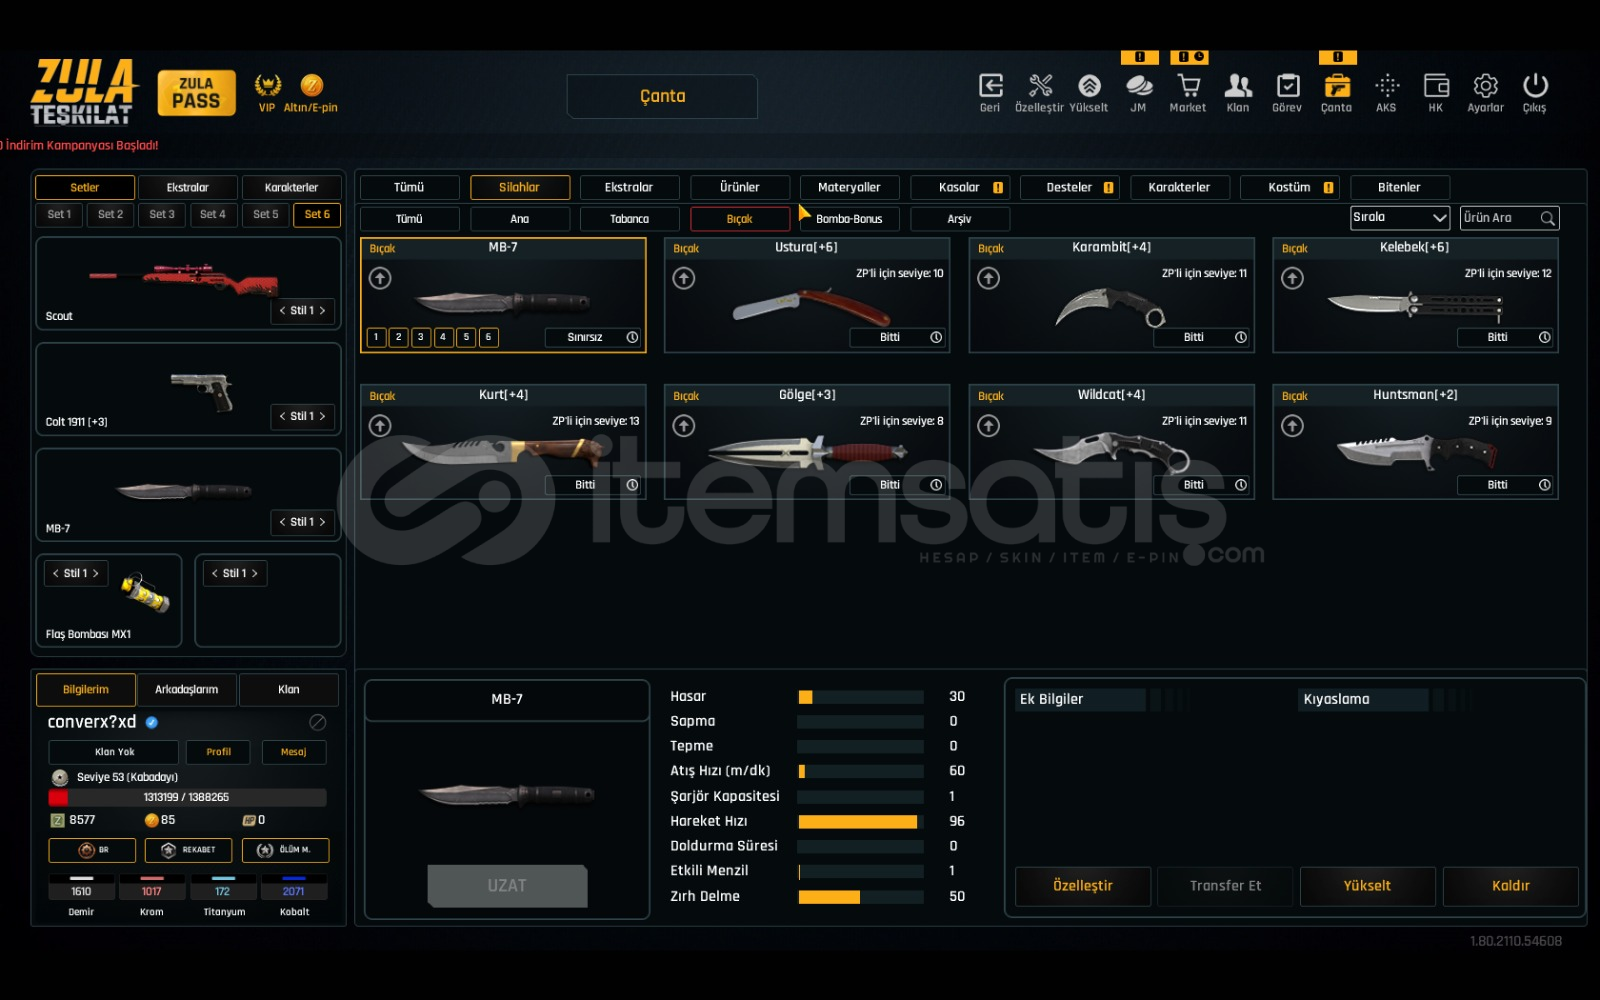This screenshot has height=1000, width=1600.
Task: Click the Geri back icon
Action: (990, 87)
